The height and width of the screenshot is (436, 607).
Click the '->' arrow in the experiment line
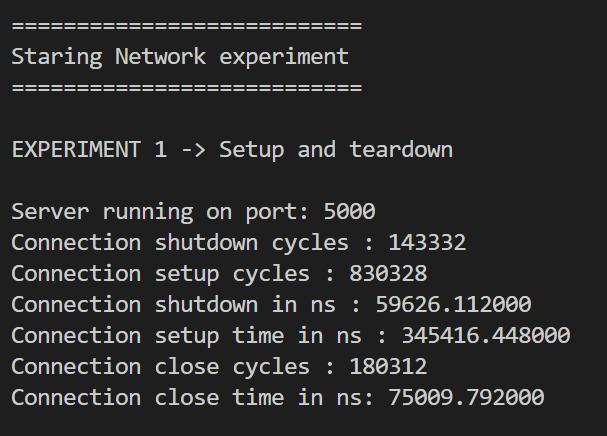point(193,150)
